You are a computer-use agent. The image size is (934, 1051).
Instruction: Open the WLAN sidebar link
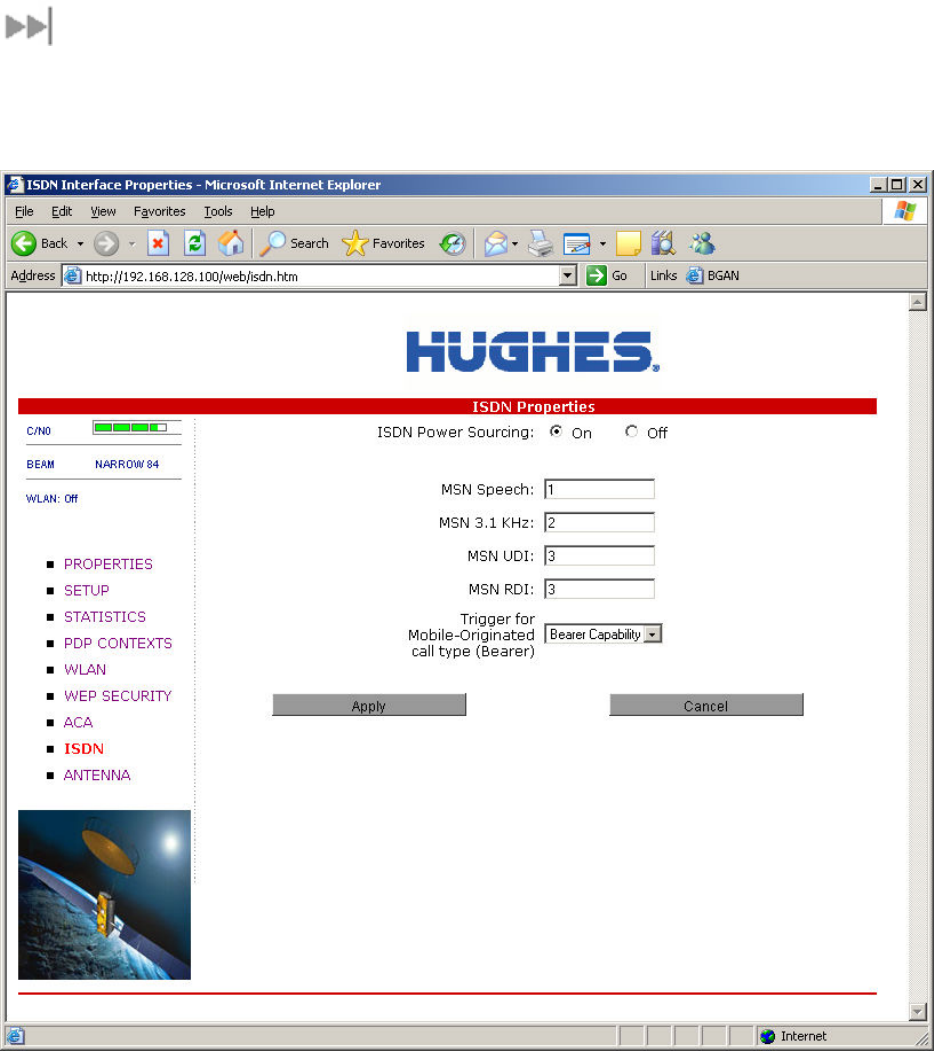pos(85,669)
